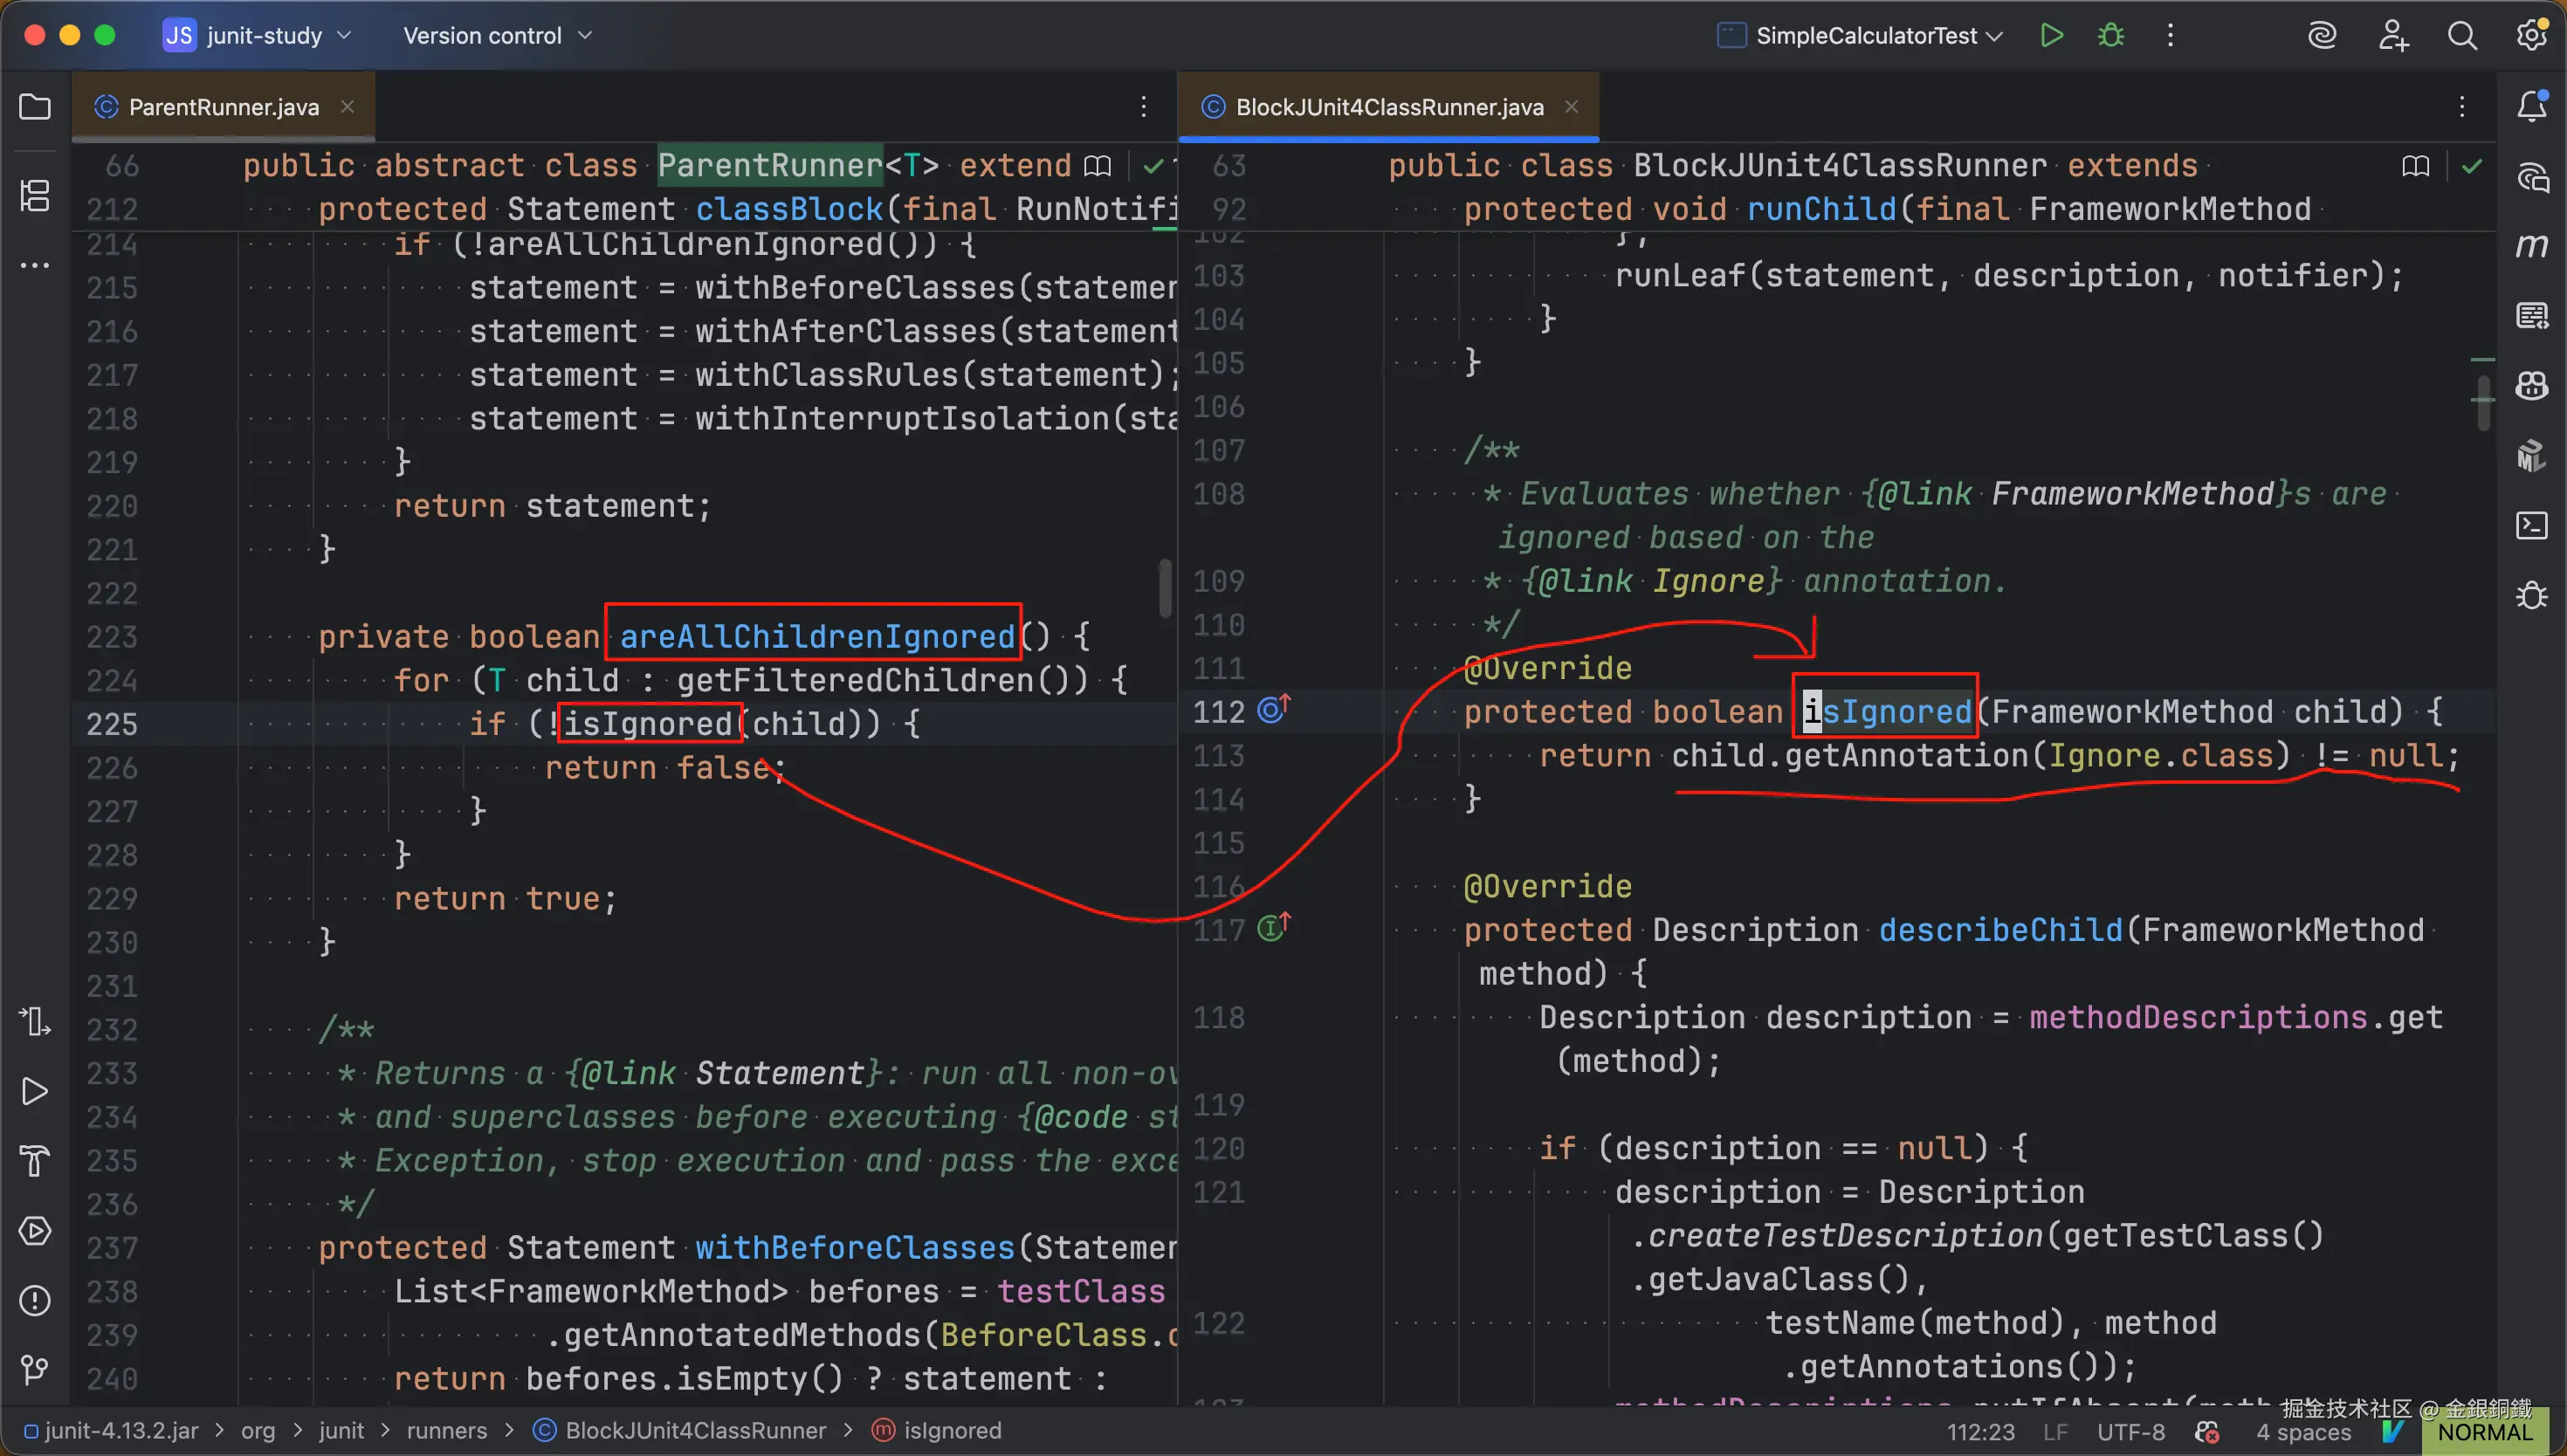Run SimpleCalculatorTest with the green play icon

pyautogui.click(x=2051, y=36)
